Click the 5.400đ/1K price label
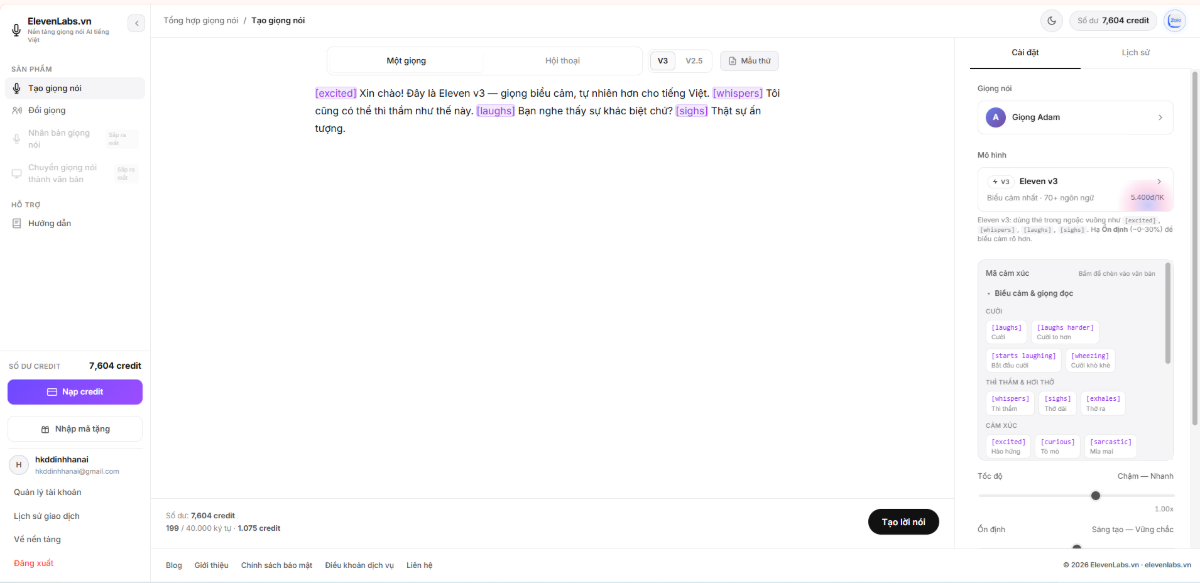The image size is (1200, 583). point(1147,198)
